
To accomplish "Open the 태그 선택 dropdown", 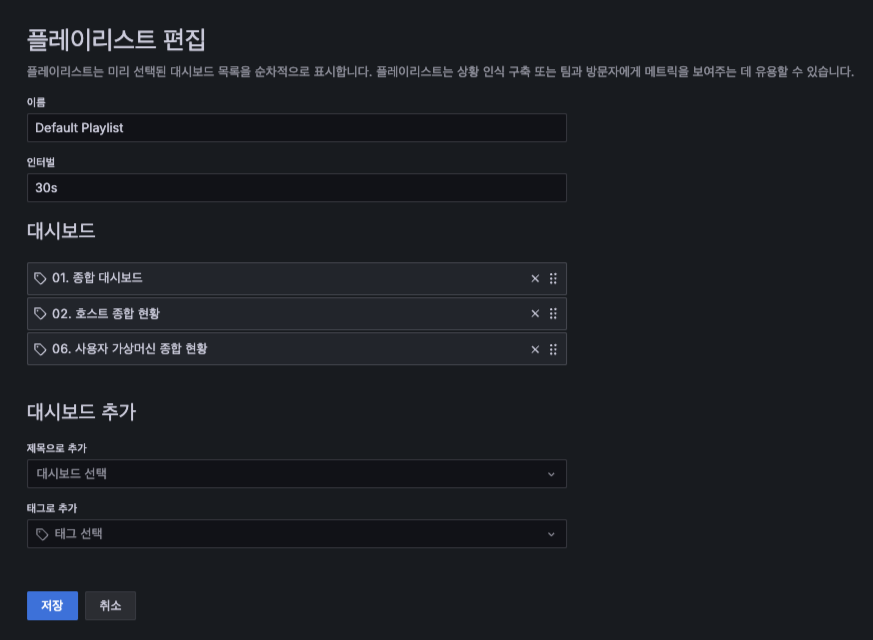I will point(290,534).
